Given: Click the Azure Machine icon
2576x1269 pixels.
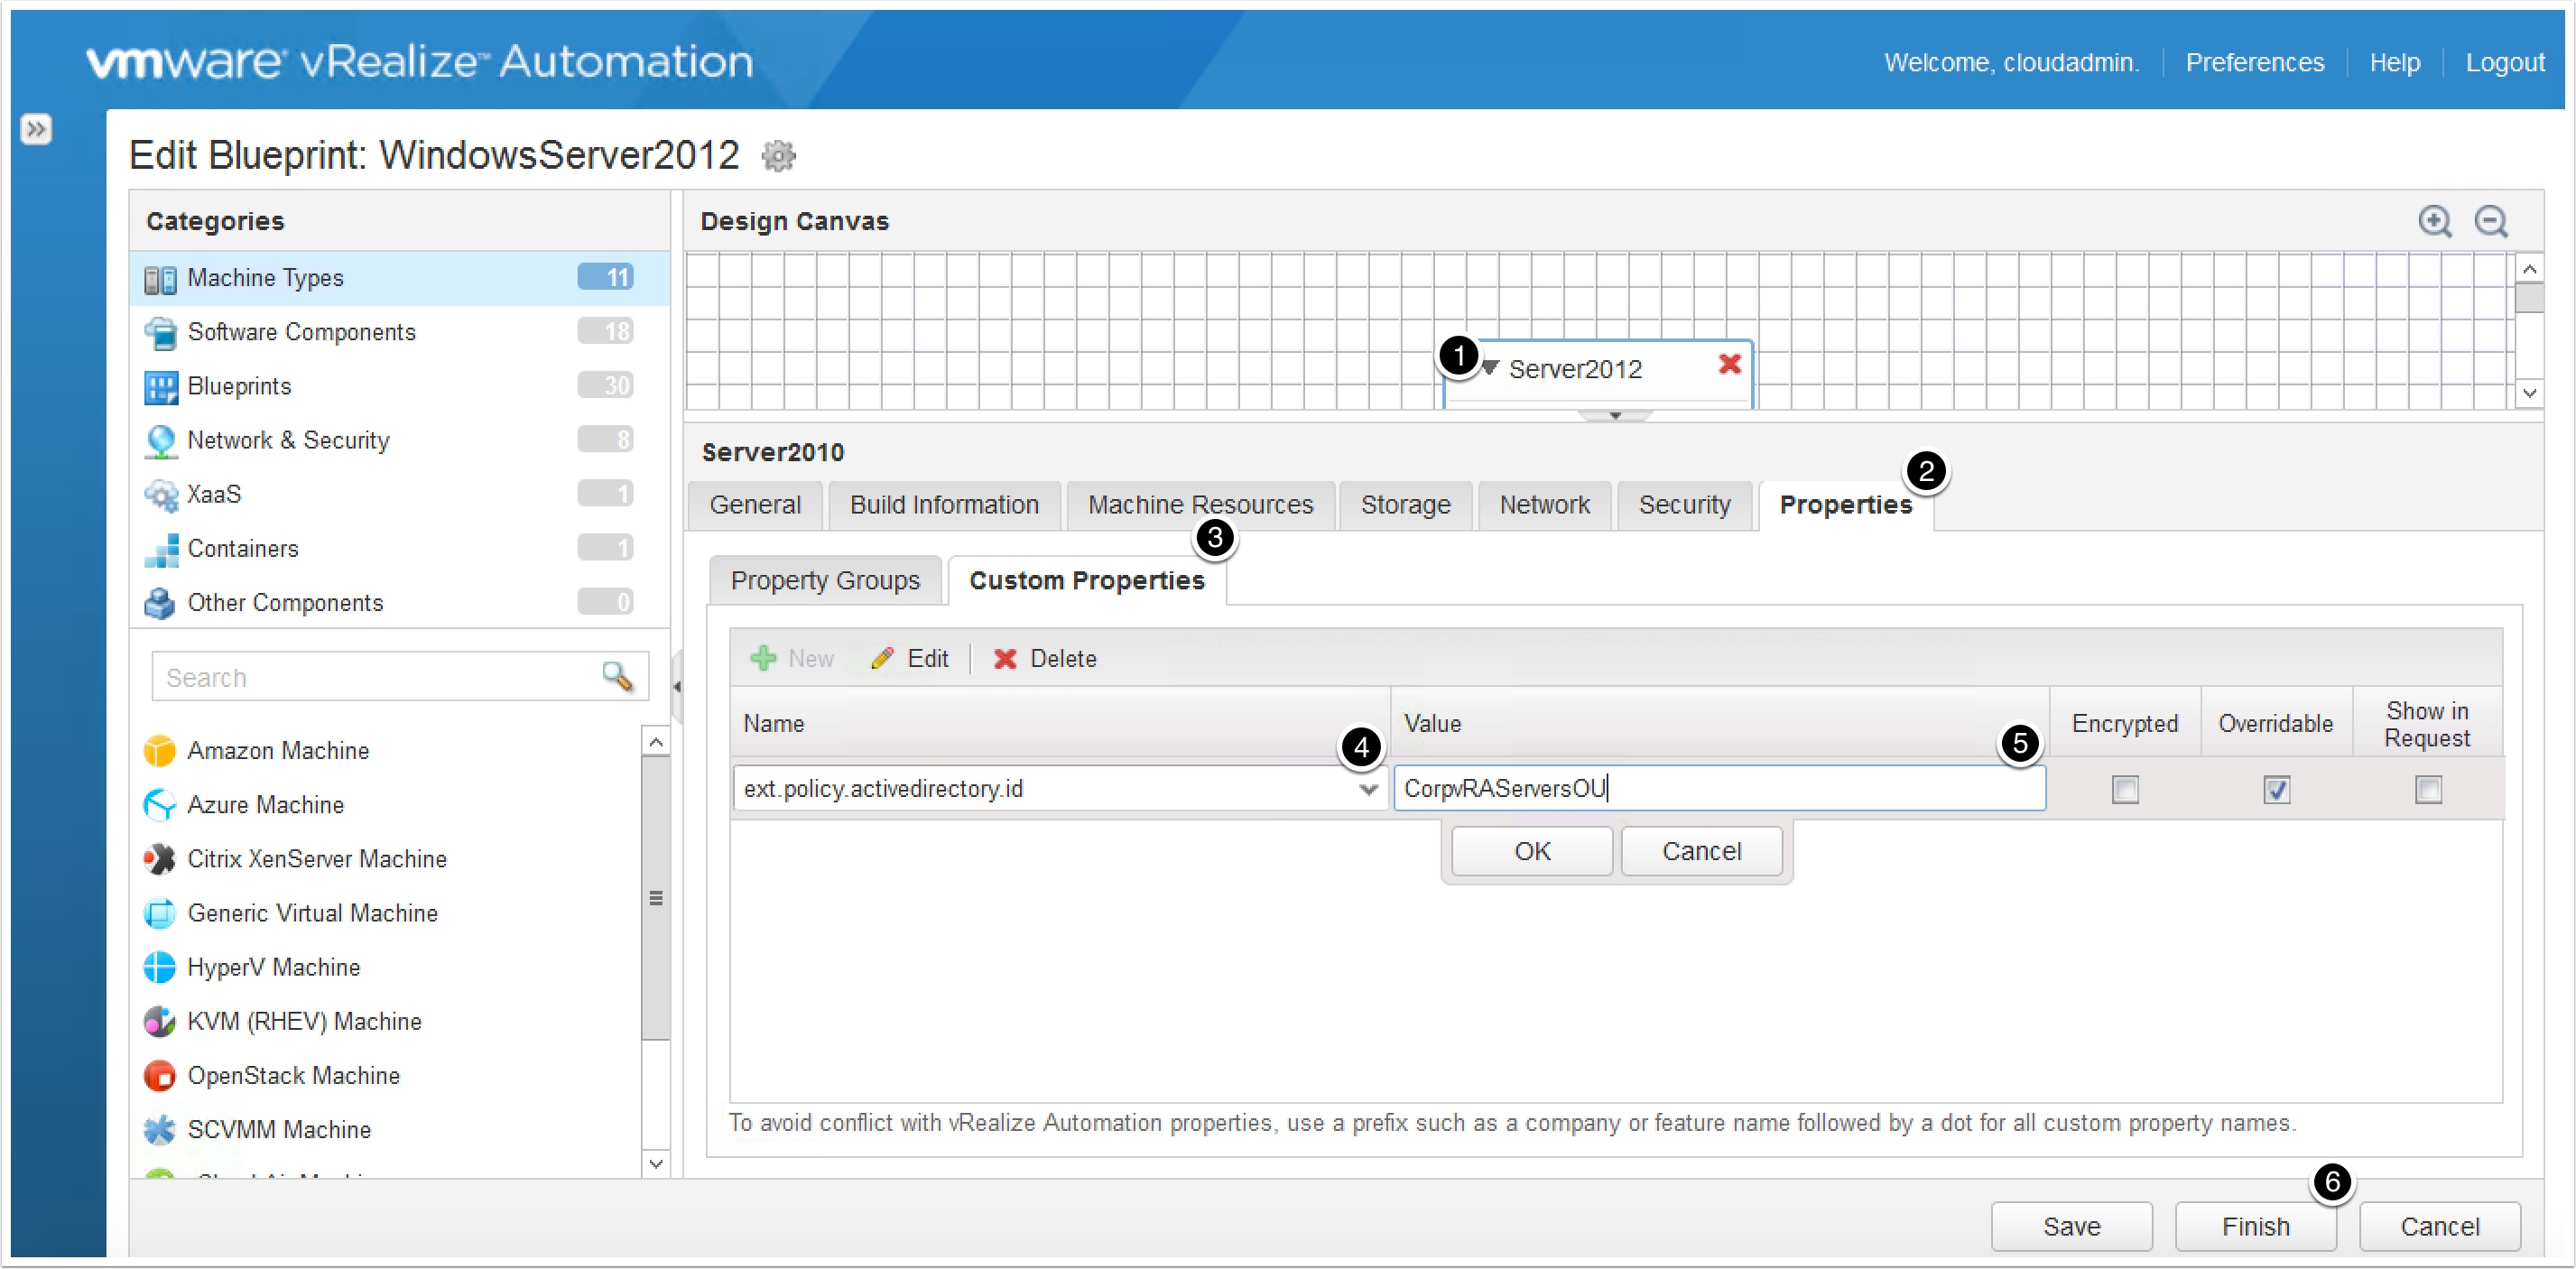Looking at the screenshot, I should pyautogui.click(x=160, y=805).
